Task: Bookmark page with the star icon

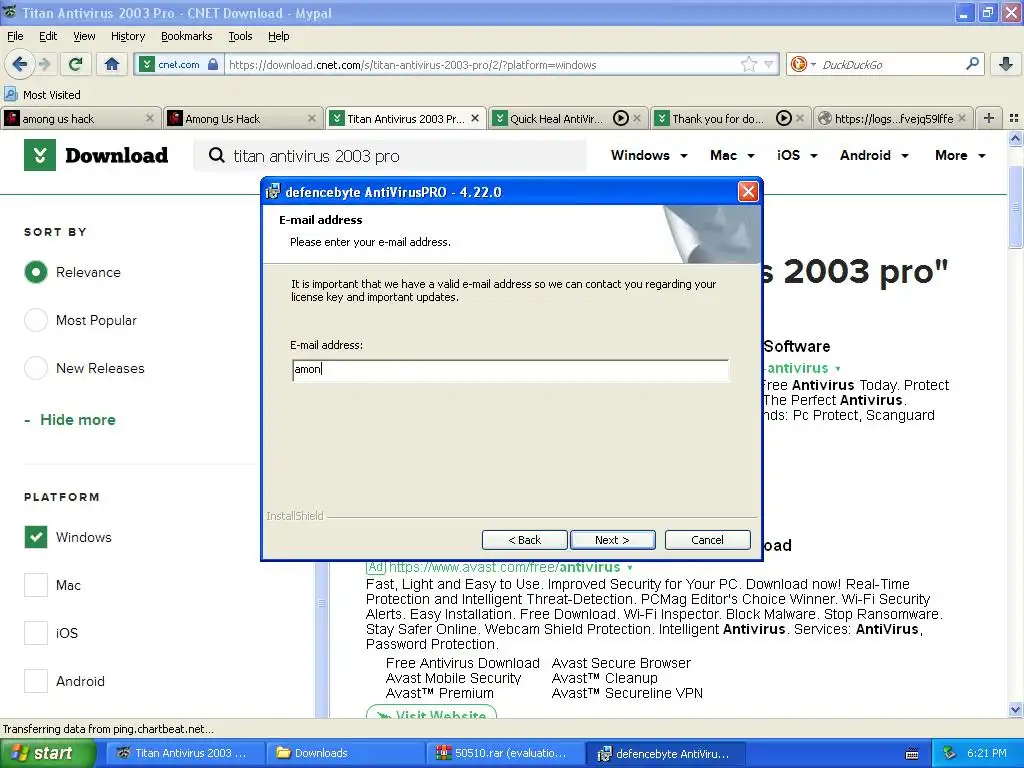Action: tap(748, 64)
